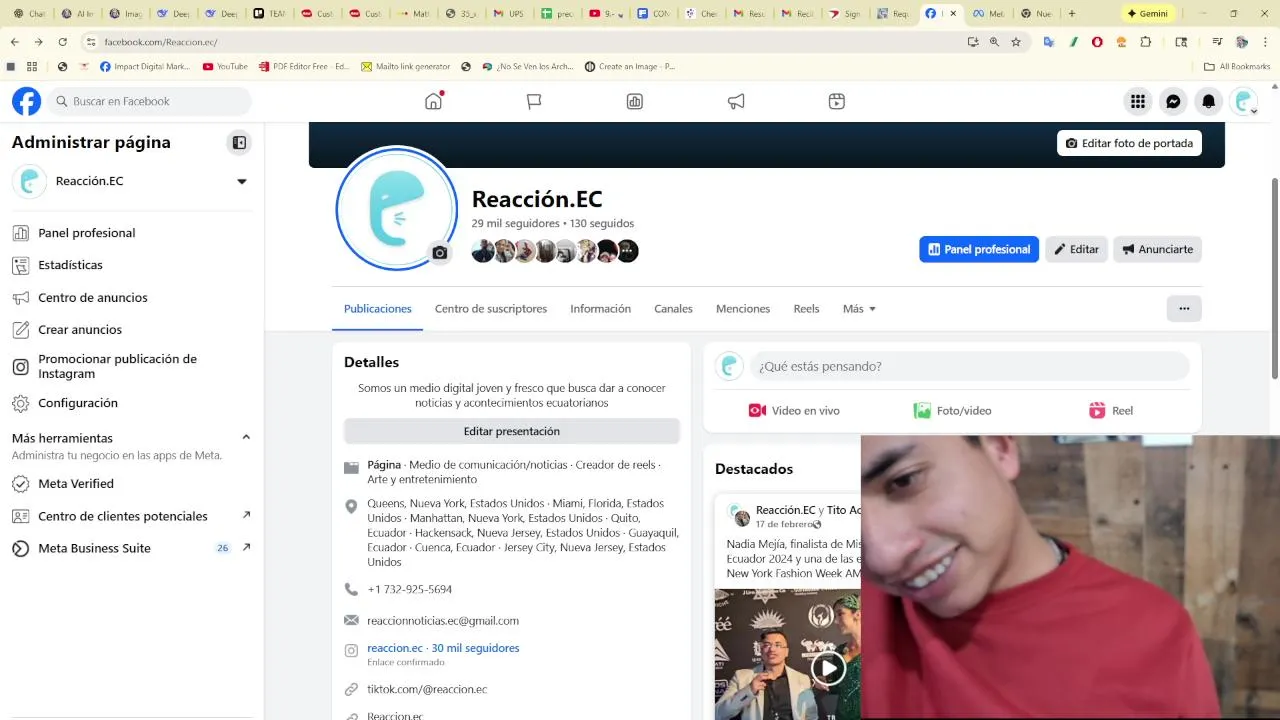The width and height of the screenshot is (1280, 720).
Task: Click the tiktok.com/@reaccion.ec link
Action: coord(427,689)
